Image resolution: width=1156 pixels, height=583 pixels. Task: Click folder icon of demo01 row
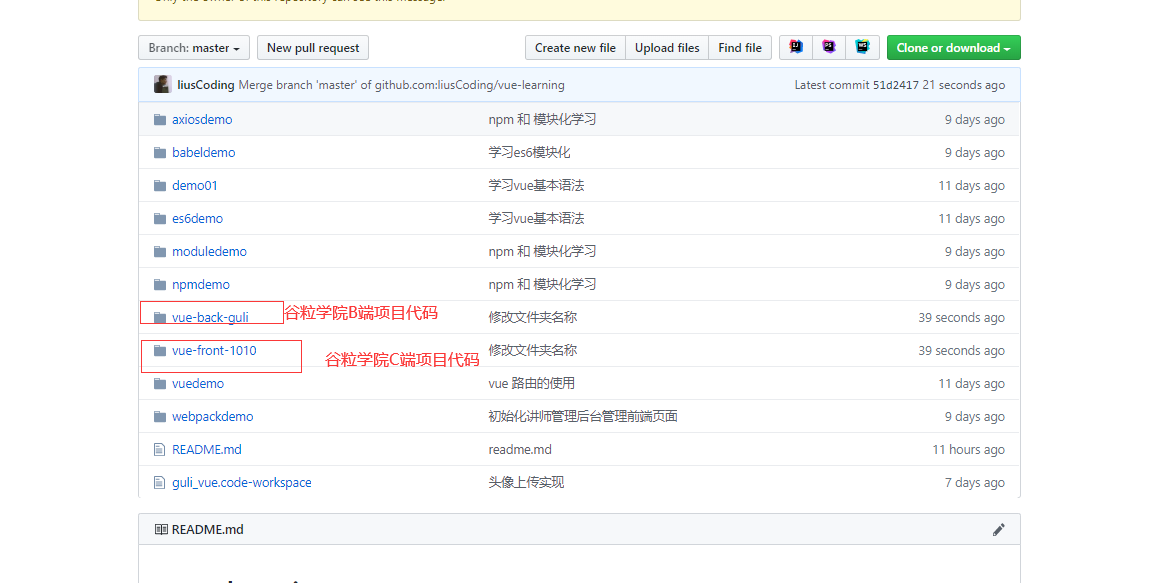click(159, 186)
